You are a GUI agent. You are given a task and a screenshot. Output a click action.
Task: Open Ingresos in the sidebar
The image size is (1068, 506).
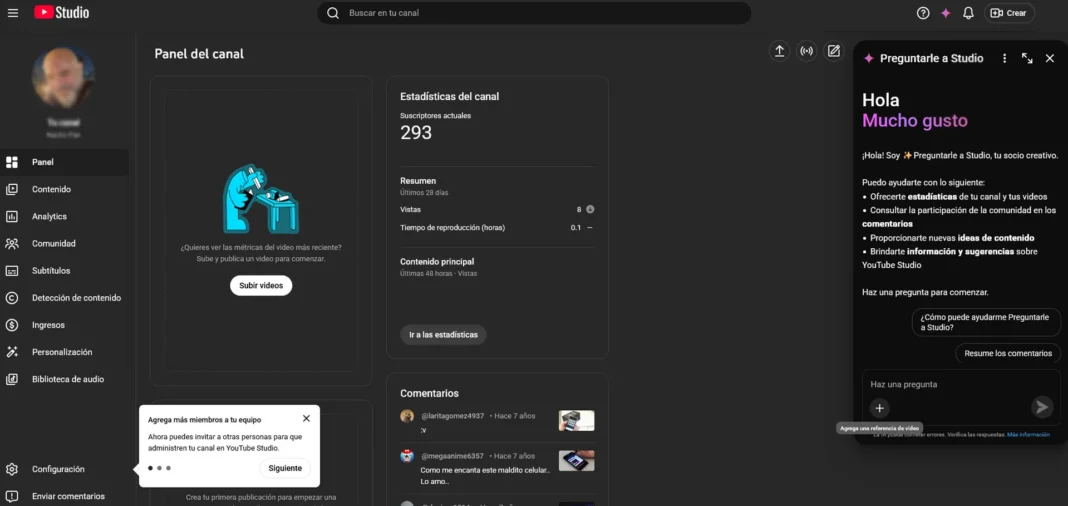64,325
